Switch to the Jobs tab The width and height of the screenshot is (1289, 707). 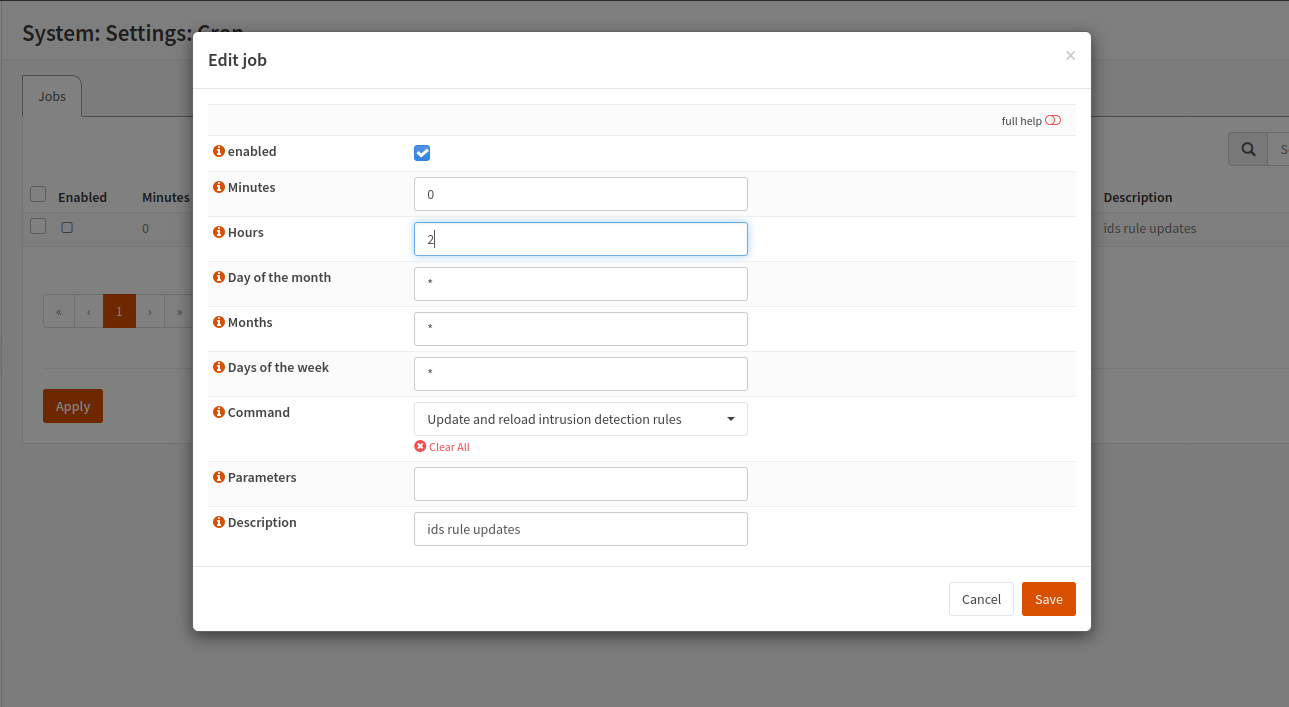(x=51, y=96)
